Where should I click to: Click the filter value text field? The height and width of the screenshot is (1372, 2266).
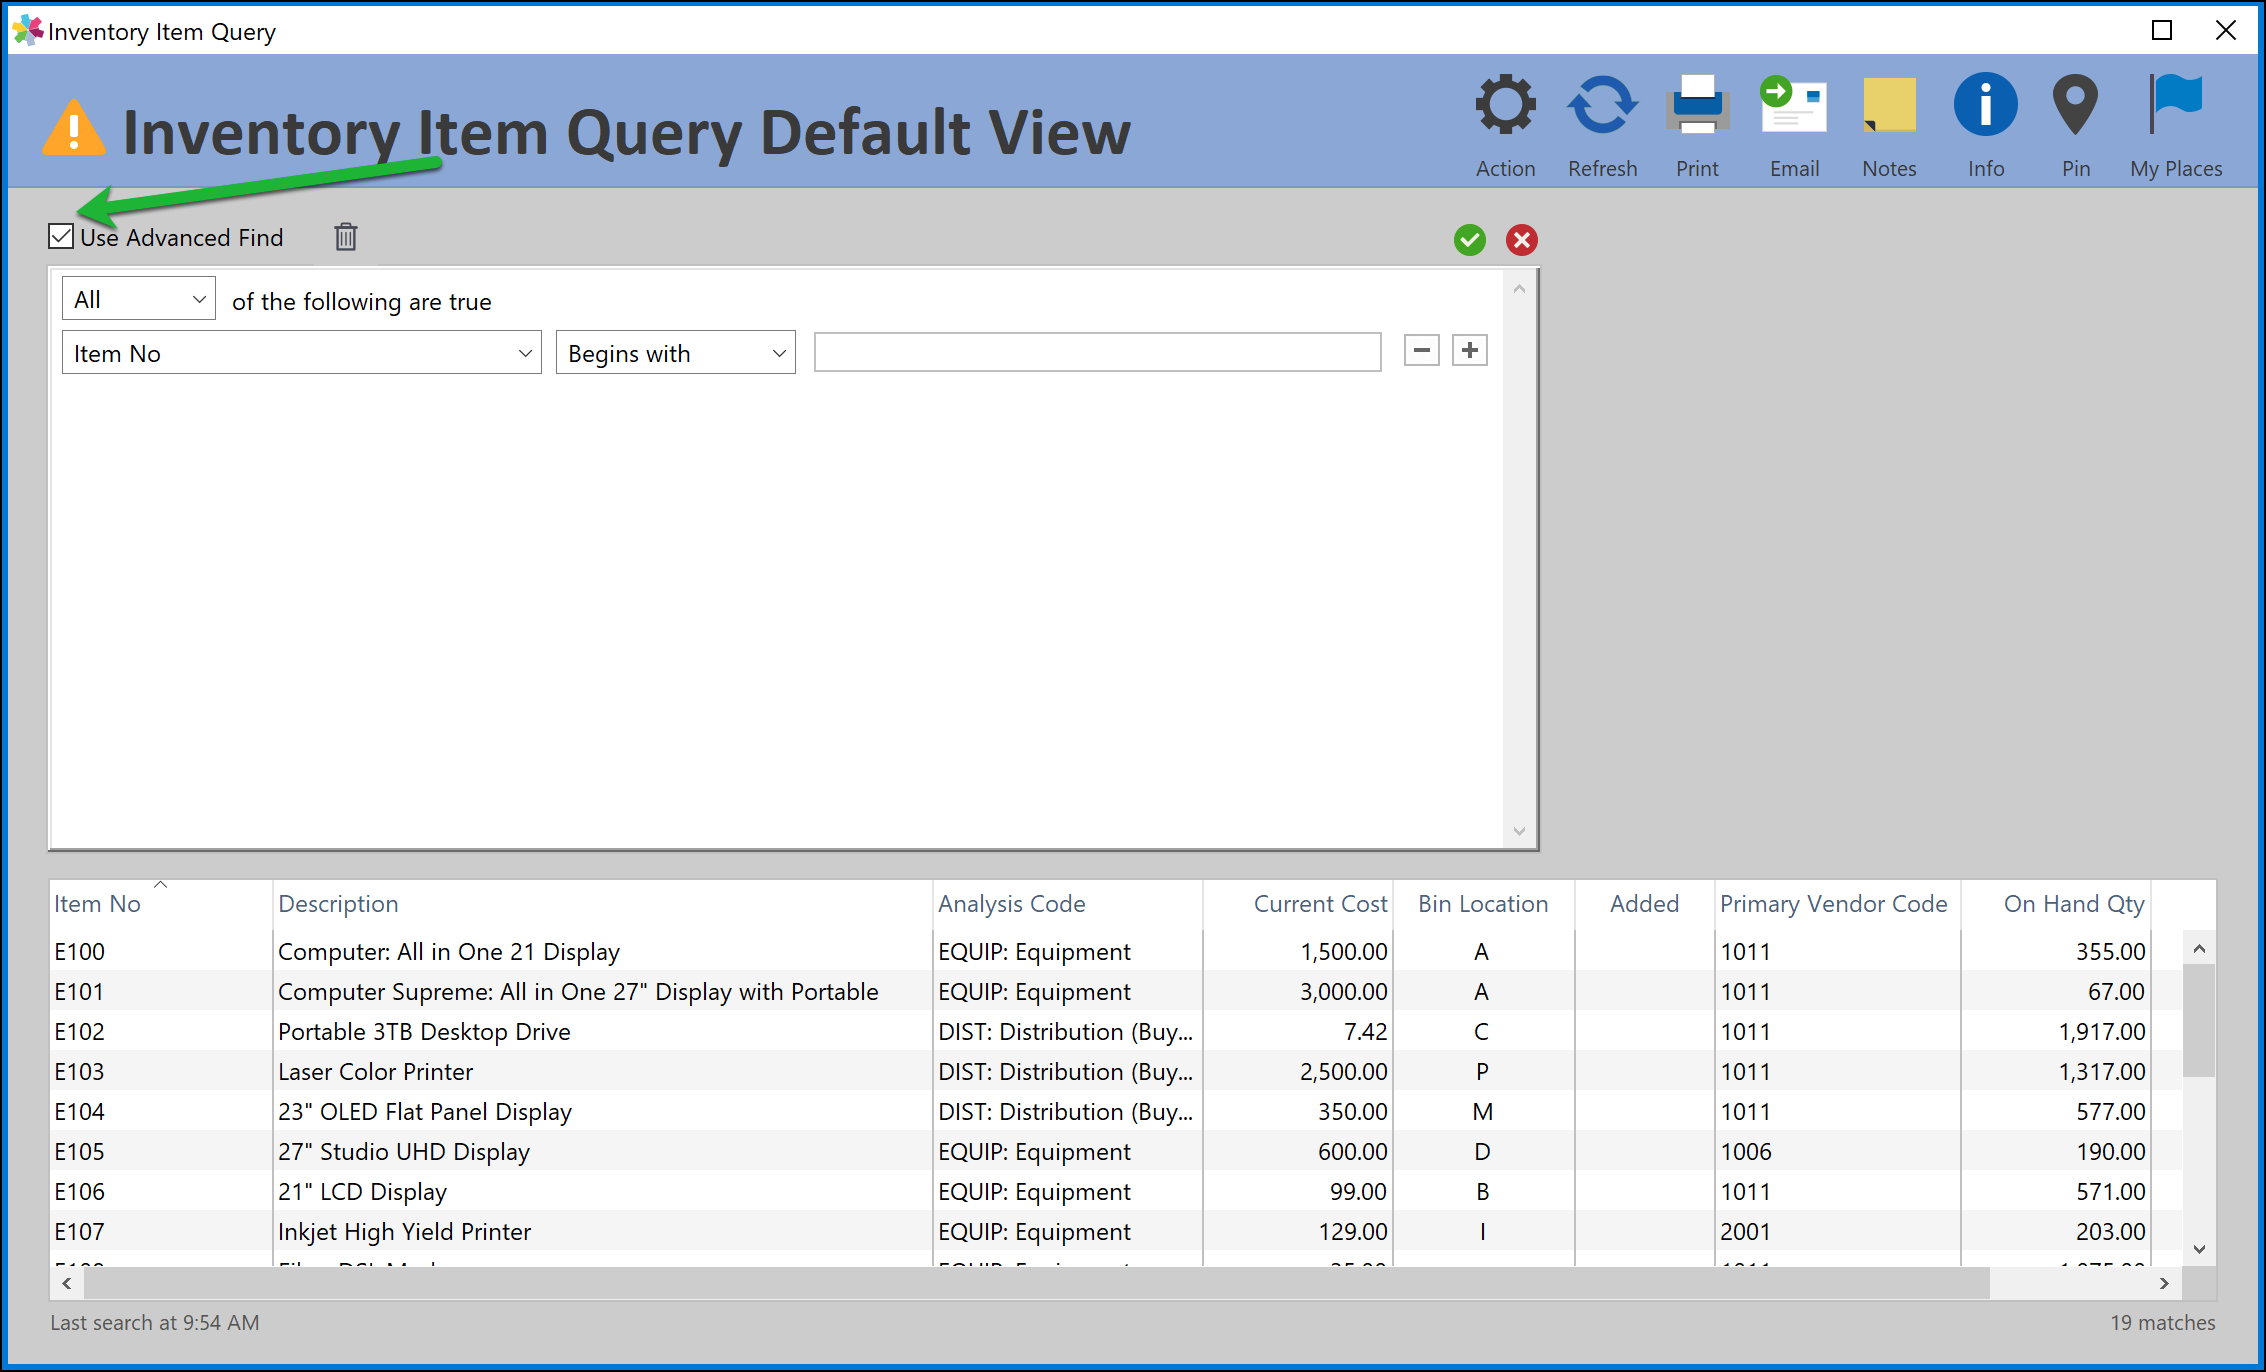pyautogui.click(x=1097, y=353)
